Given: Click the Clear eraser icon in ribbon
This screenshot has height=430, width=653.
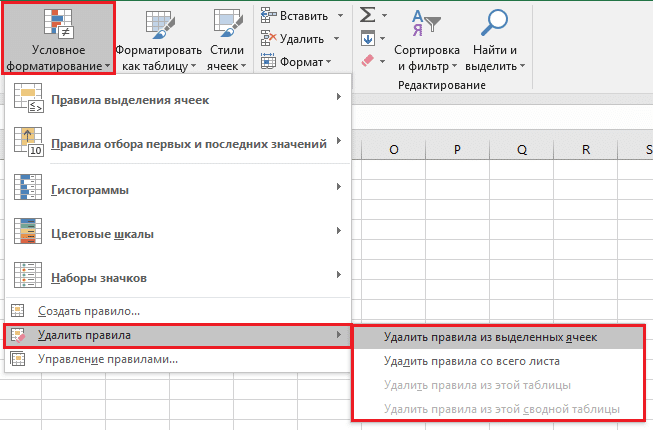Looking at the screenshot, I should click(x=365, y=61).
